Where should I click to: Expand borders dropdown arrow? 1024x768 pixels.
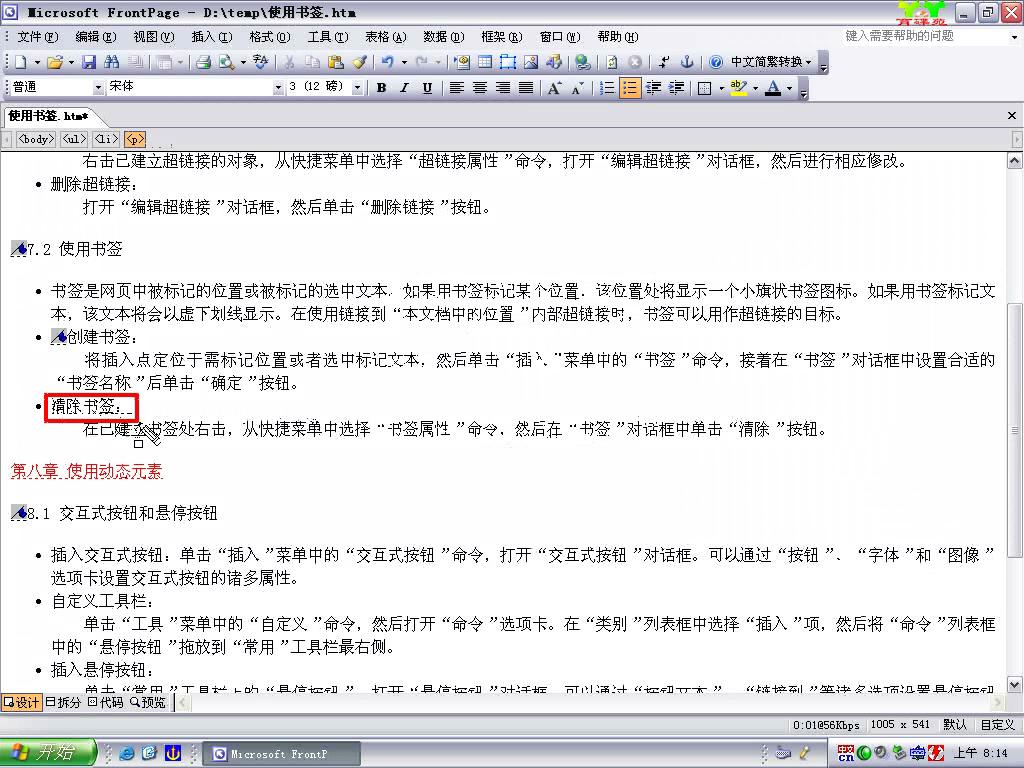pos(721,88)
